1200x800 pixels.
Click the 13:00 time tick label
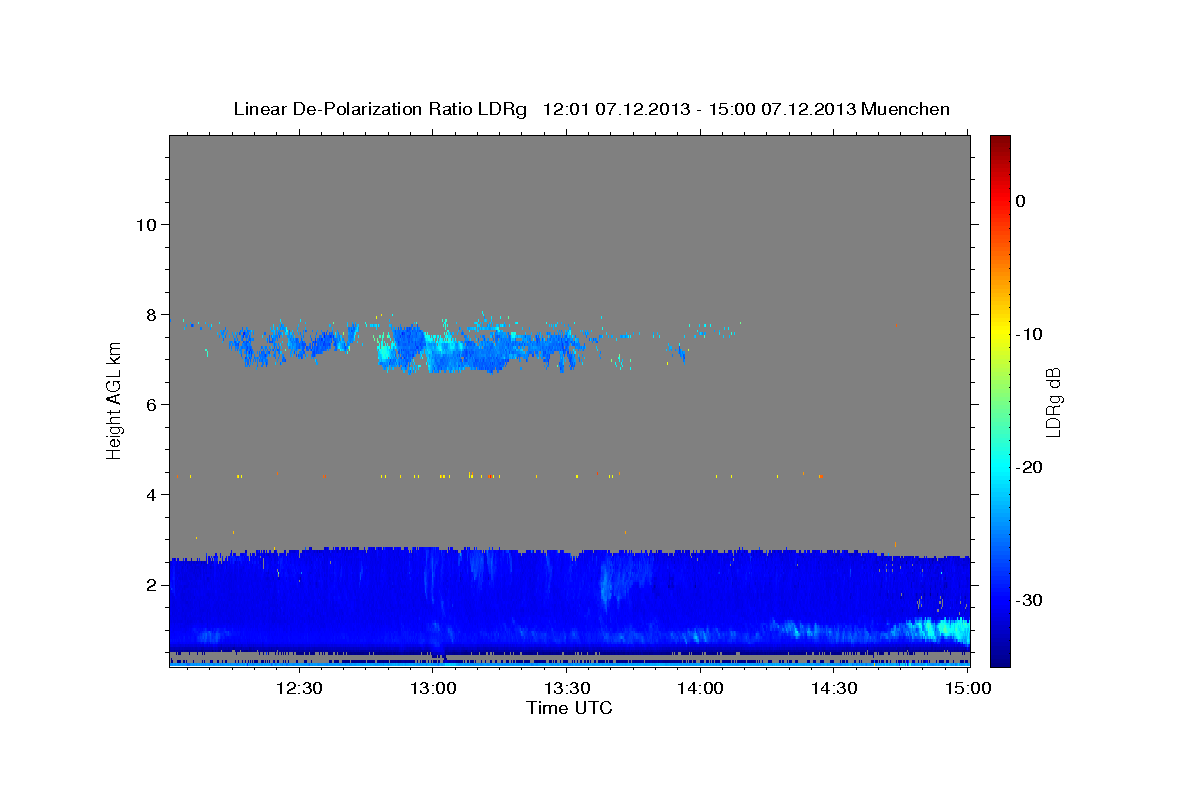point(433,688)
